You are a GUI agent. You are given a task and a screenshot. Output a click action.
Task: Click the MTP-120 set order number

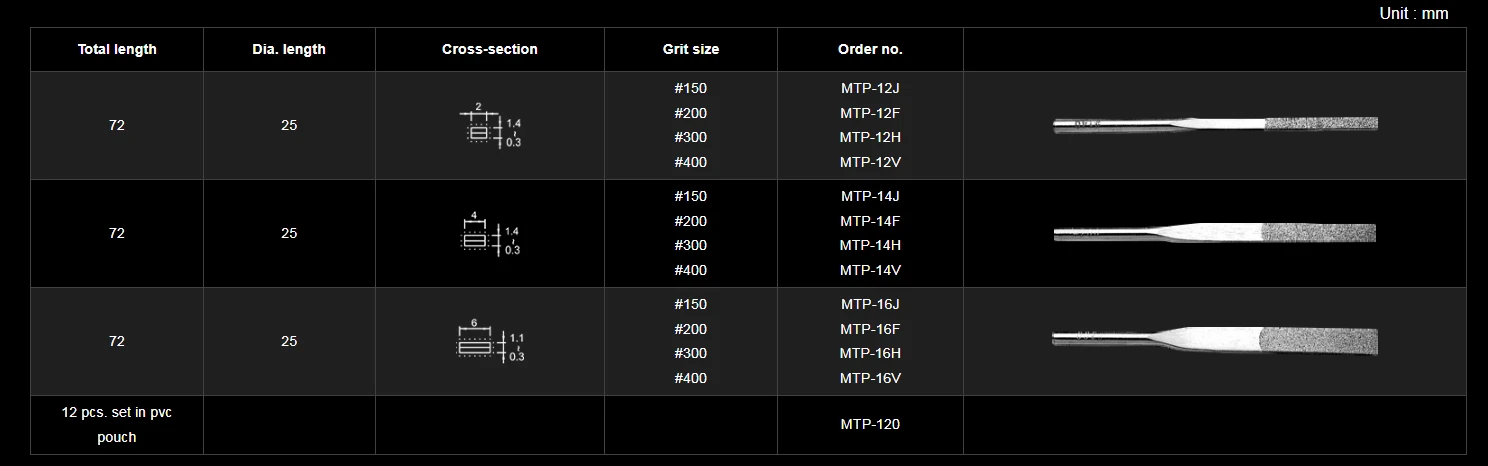pos(870,424)
